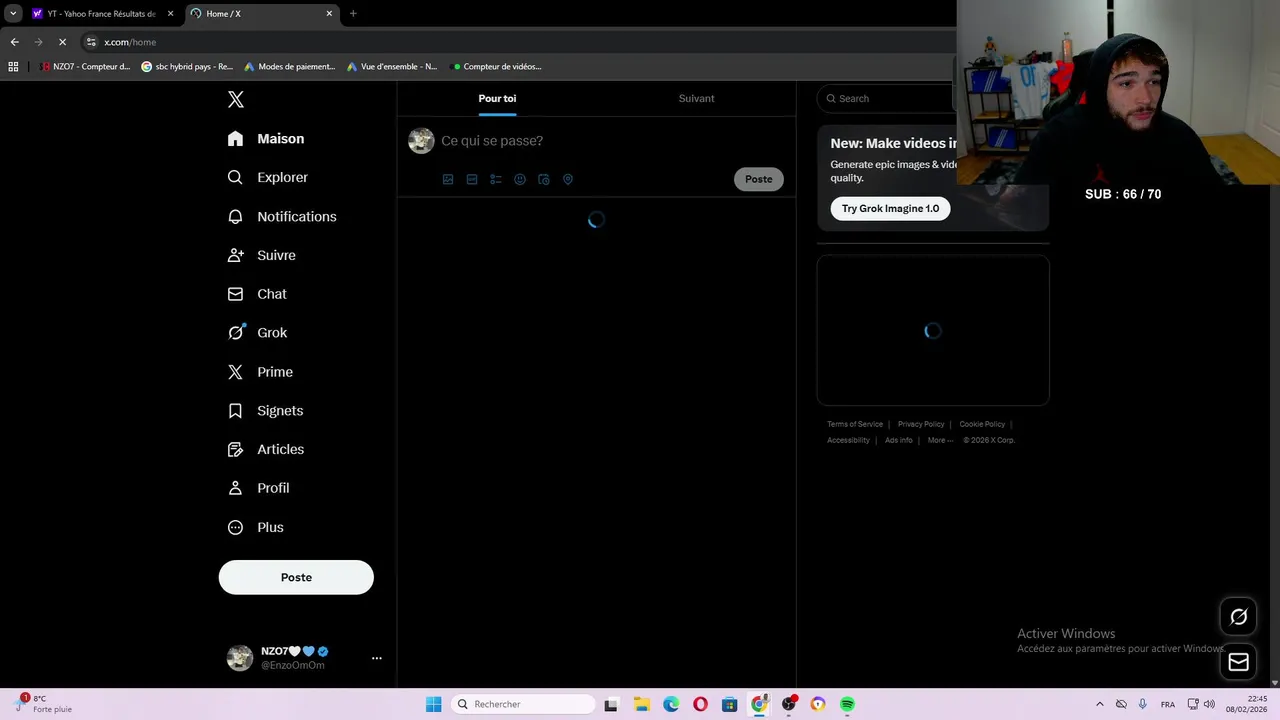Open Articles in the sidebar
This screenshot has width=1280, height=720.
(266, 449)
